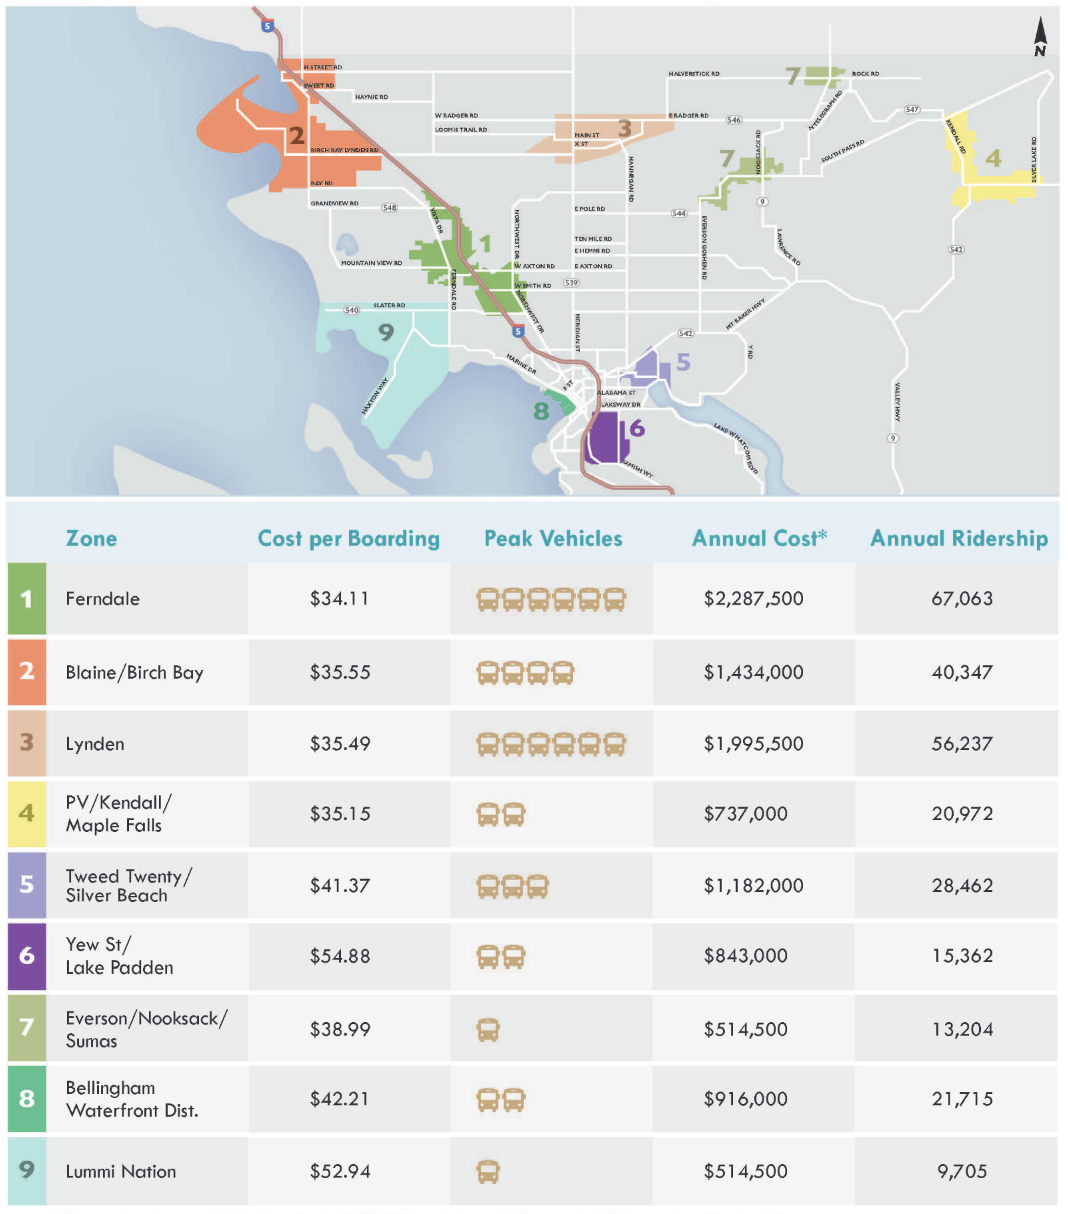
Task: Select the Annual Ridership column header
Action: tap(958, 539)
